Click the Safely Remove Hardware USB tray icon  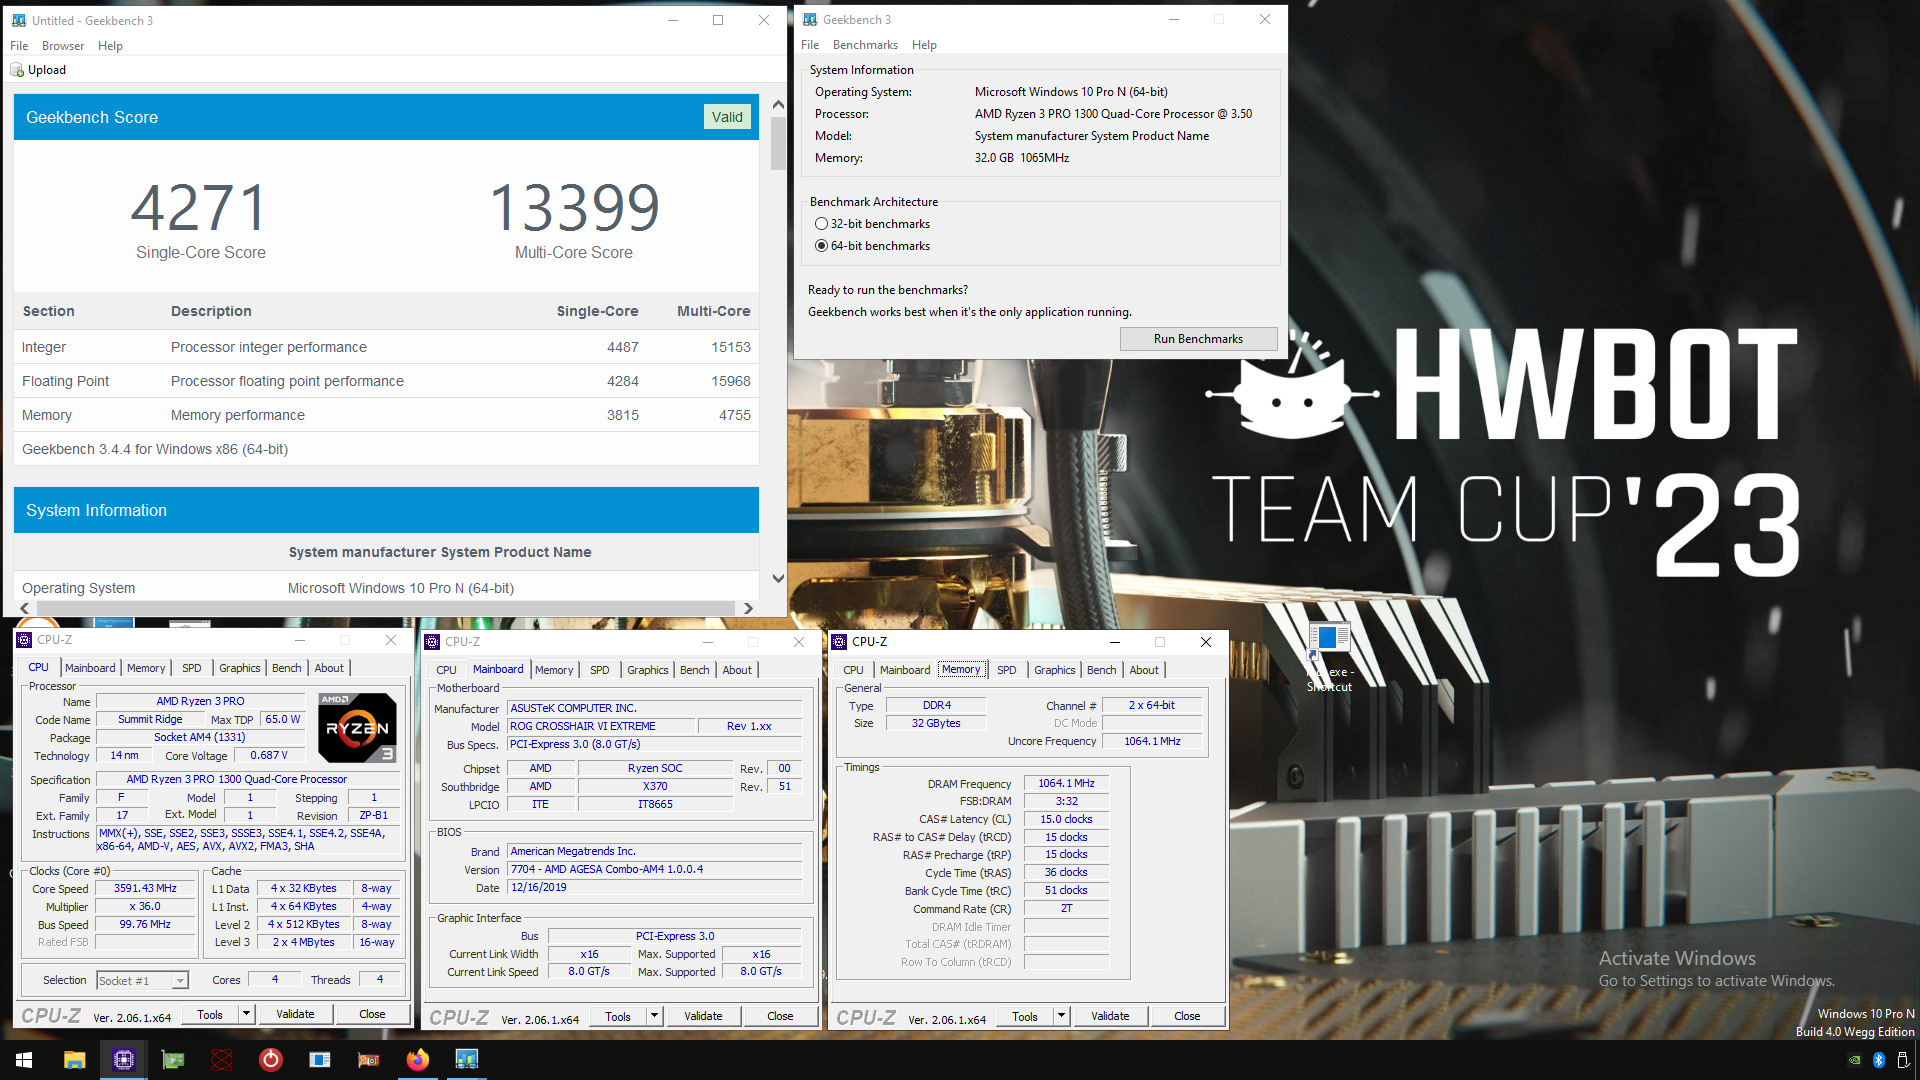1903,1060
